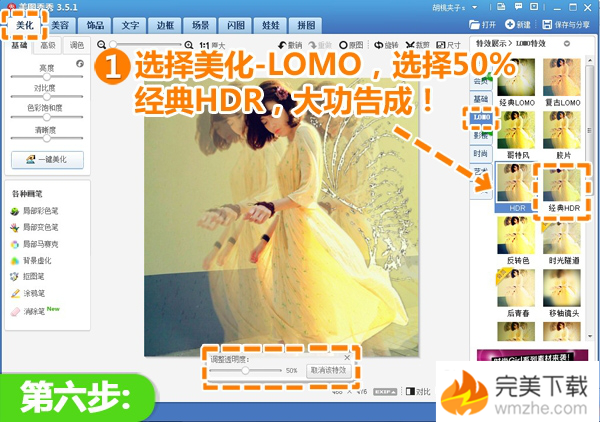Create a new canvas with 新建
The width and height of the screenshot is (600, 422).
pos(517,24)
